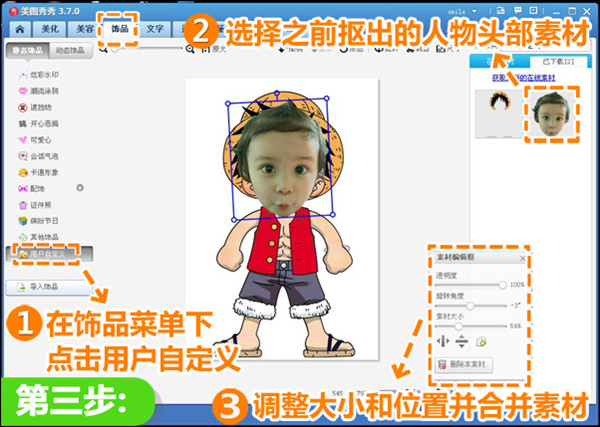Viewport: 600px width, 427px height.
Task: Click the 导入饰品 import button
Action: 48,287
